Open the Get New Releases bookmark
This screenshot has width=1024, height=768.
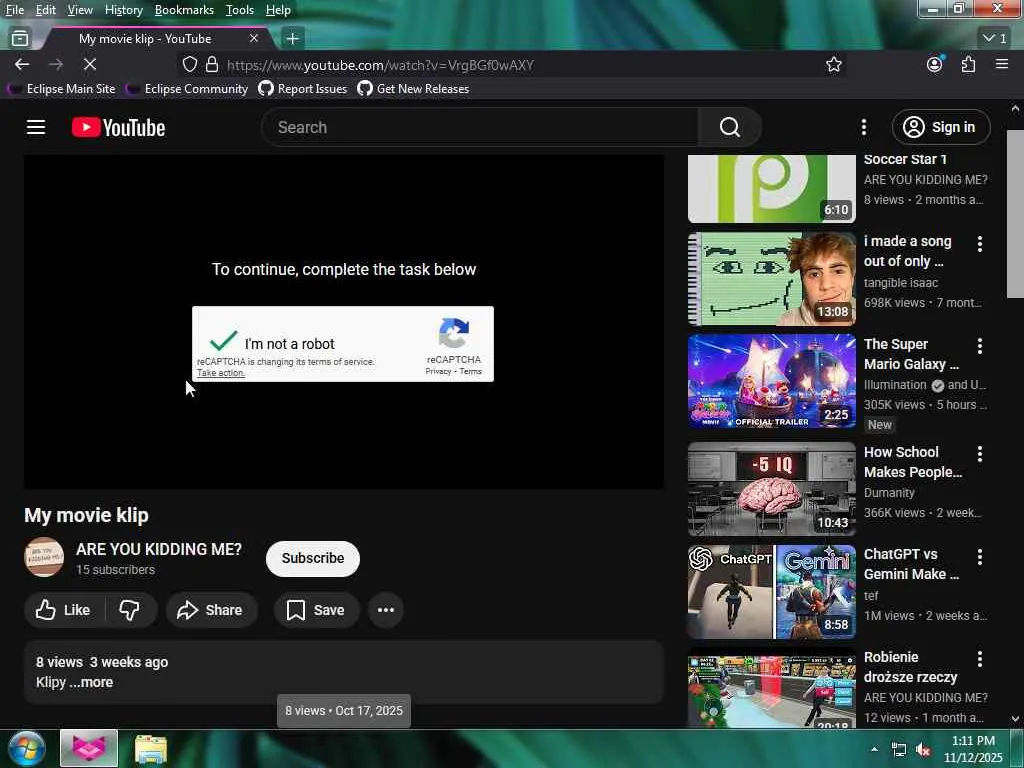coord(413,89)
